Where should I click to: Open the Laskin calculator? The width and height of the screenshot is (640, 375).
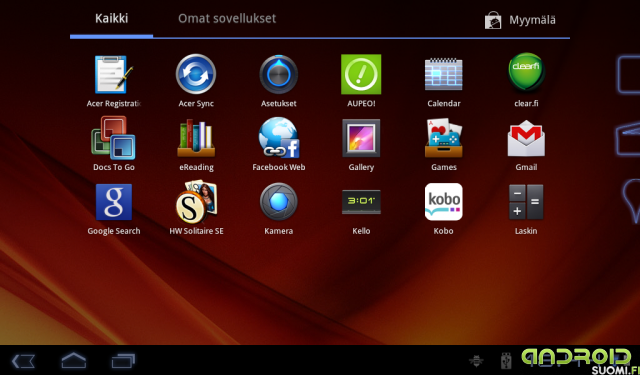pyautogui.click(x=526, y=202)
